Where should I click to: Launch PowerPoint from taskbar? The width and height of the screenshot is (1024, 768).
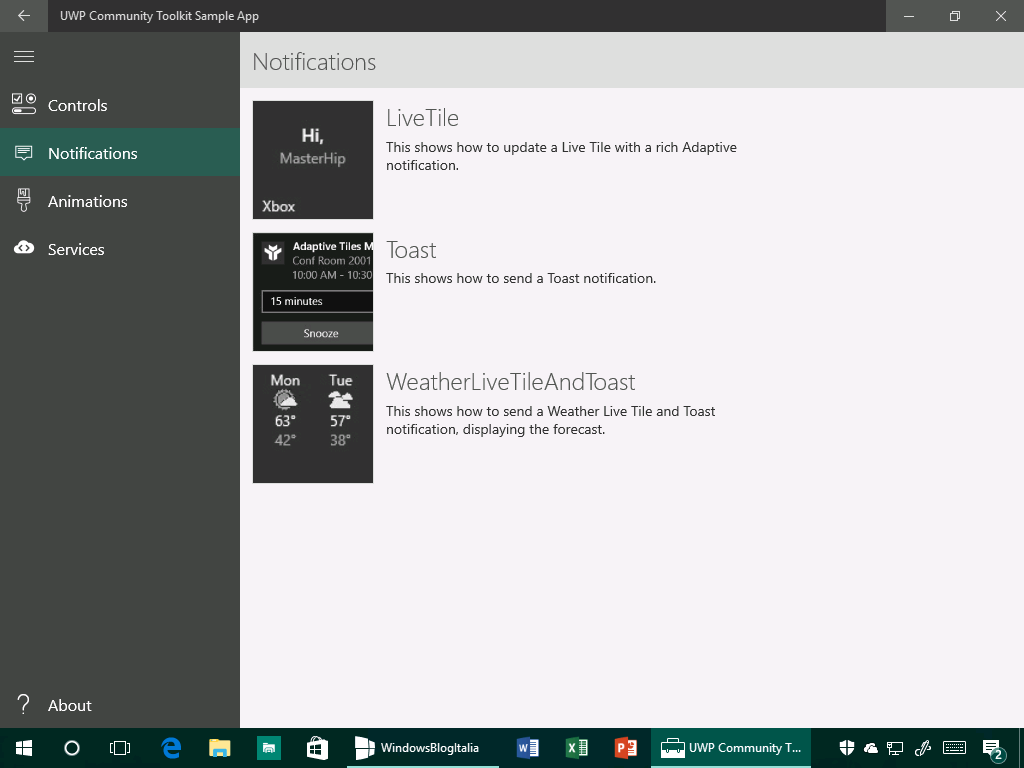coord(625,748)
